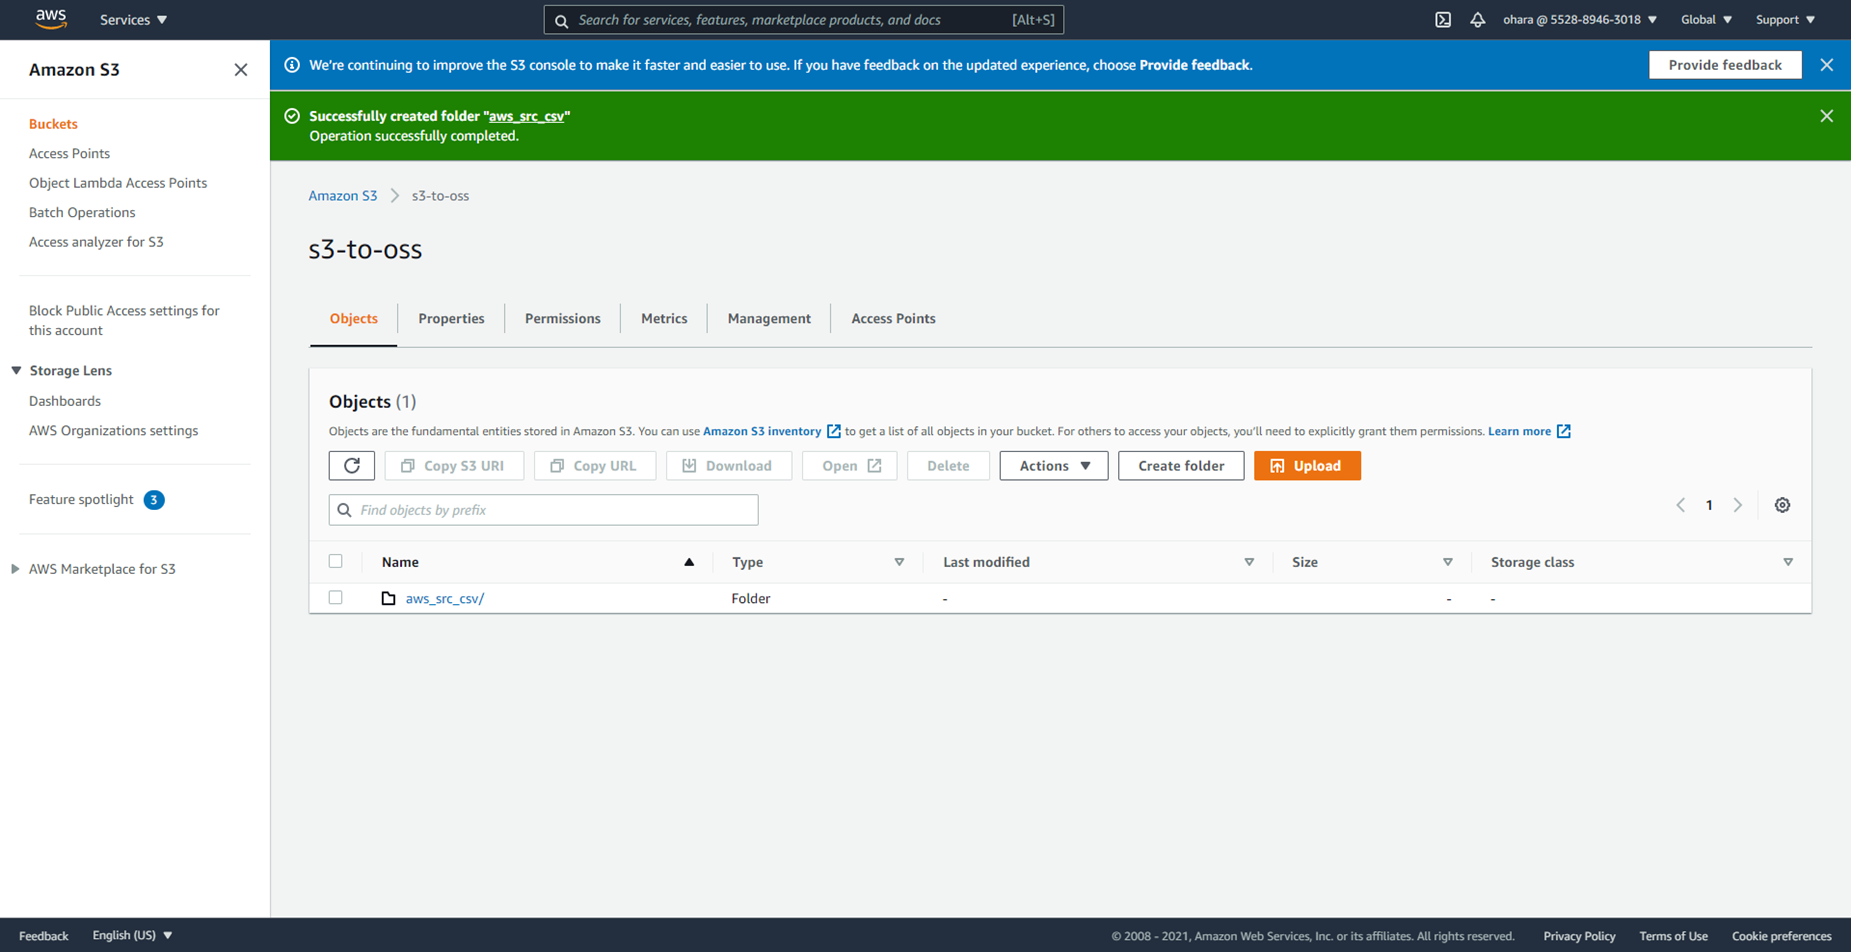Viewport: 1851px width, 952px height.
Task: Click the Amazon S3 inventory link
Action: (762, 431)
